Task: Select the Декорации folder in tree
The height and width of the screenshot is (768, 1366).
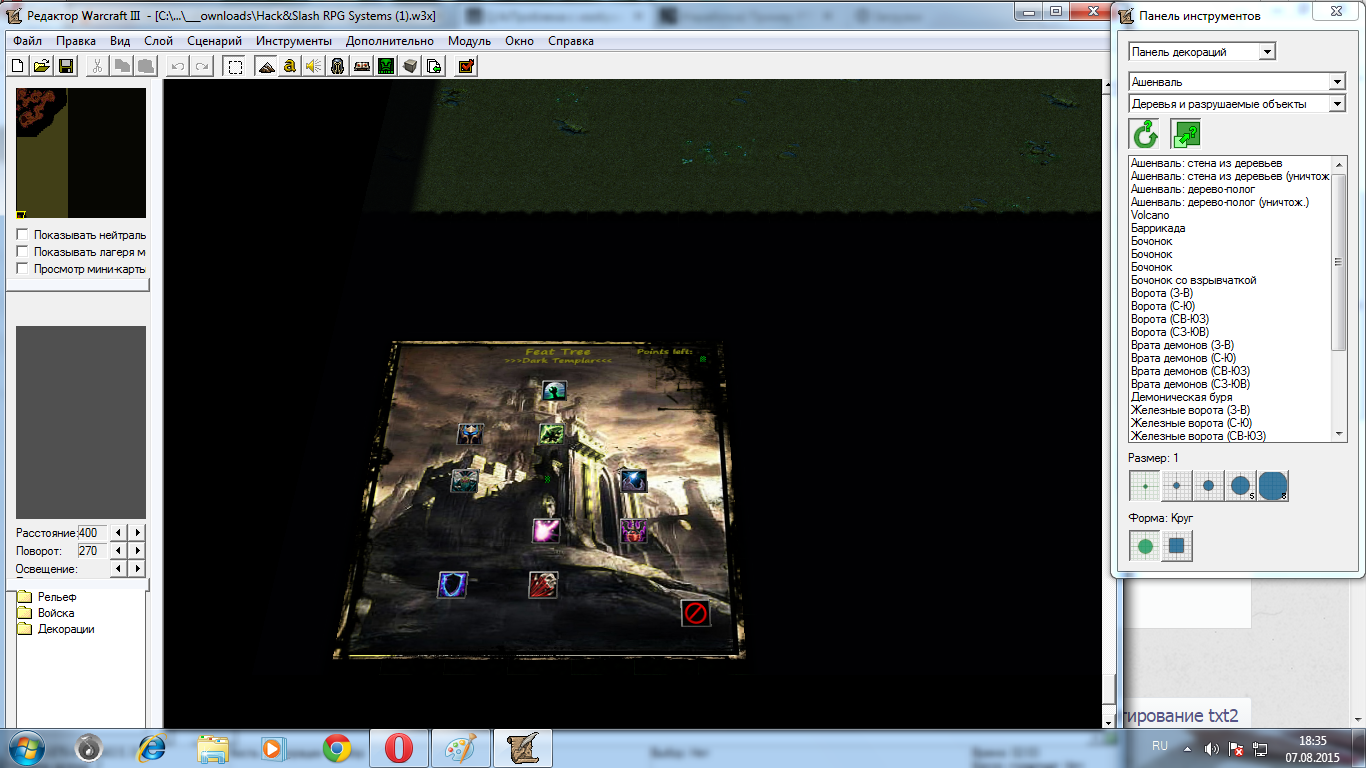Action: pyautogui.click(x=66, y=629)
